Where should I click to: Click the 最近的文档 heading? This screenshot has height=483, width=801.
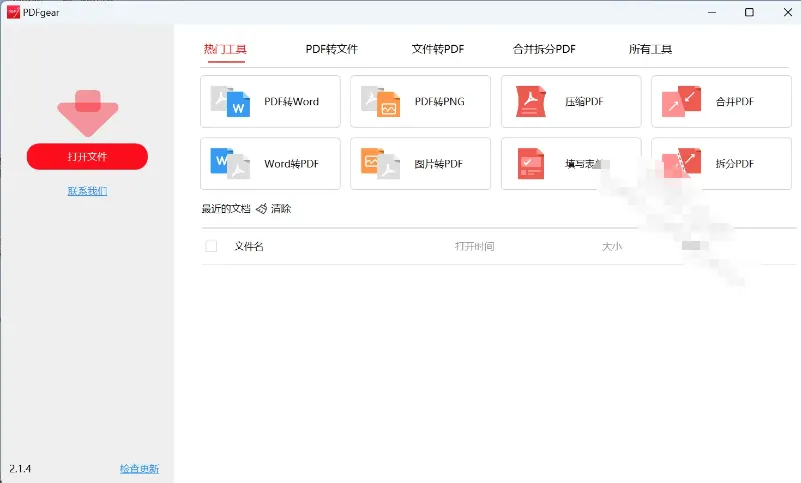(x=226, y=209)
